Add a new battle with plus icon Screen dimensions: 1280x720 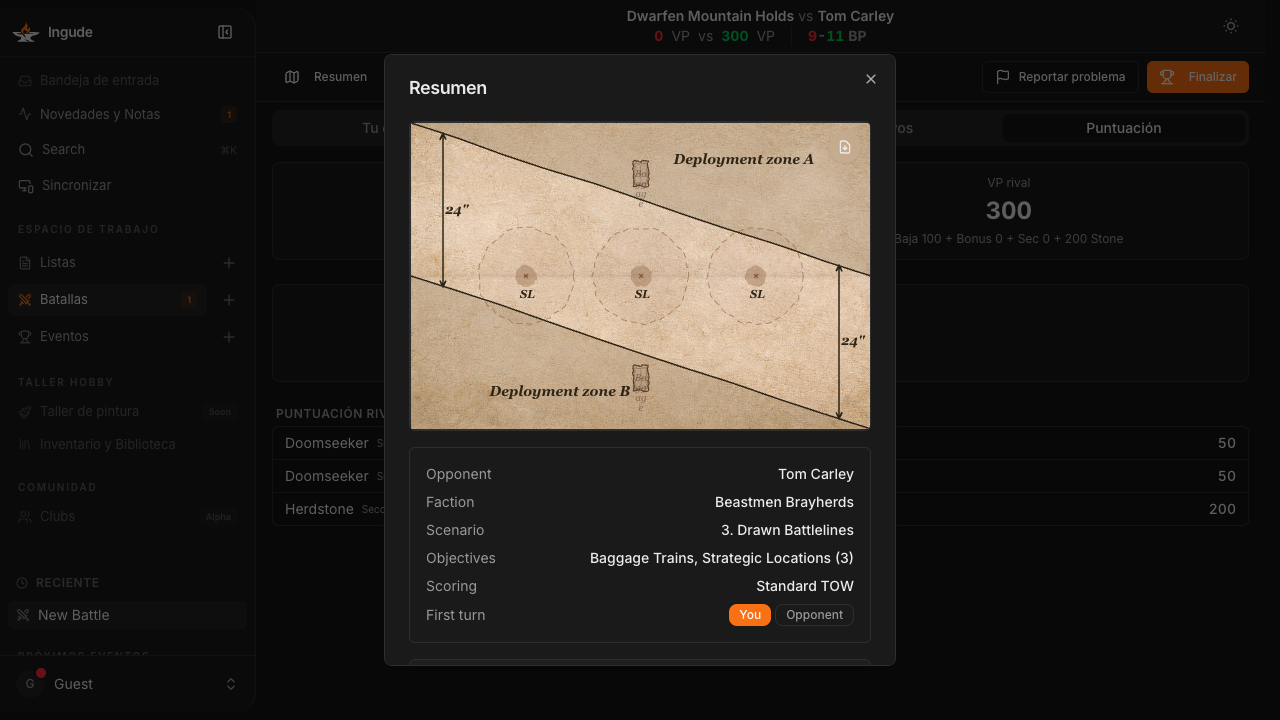point(229,300)
